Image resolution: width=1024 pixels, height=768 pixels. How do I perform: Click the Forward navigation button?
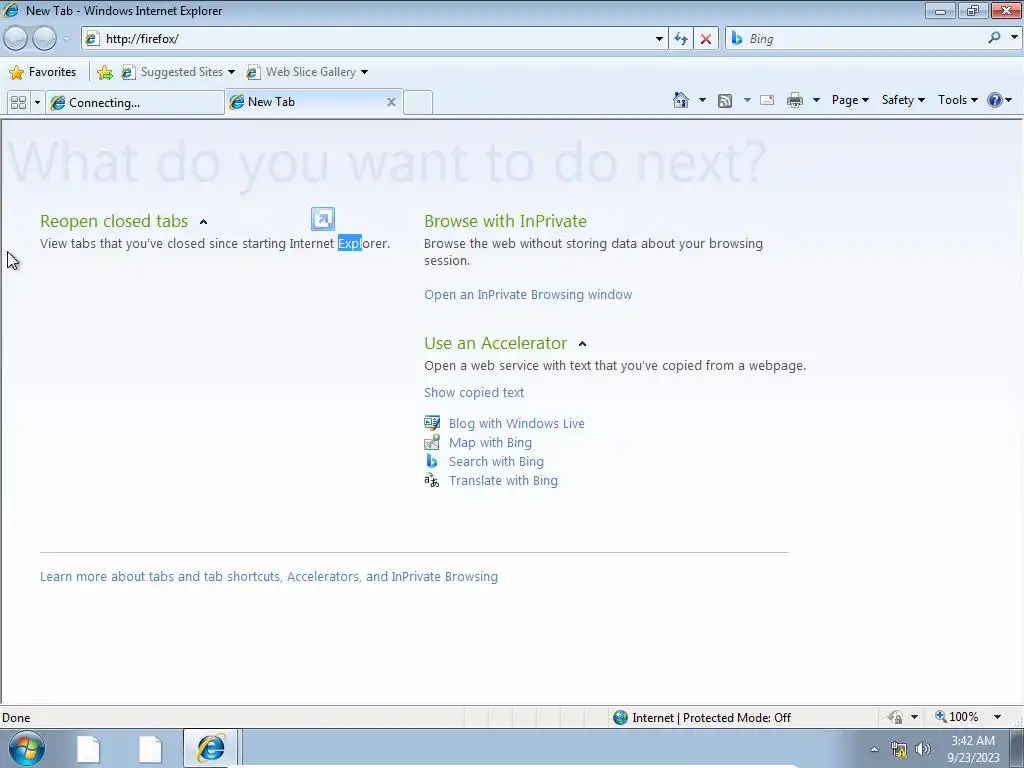(x=44, y=39)
